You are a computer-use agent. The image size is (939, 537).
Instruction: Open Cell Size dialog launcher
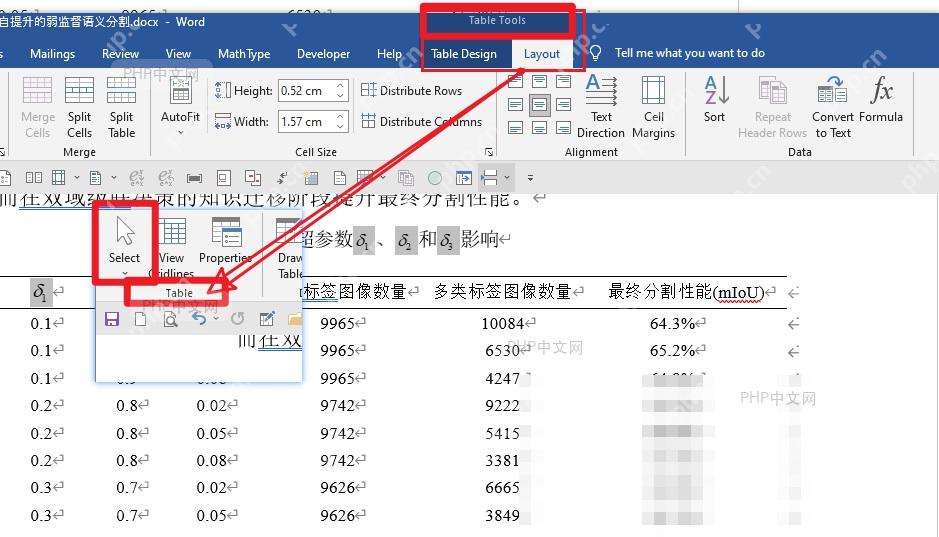[x=489, y=152]
